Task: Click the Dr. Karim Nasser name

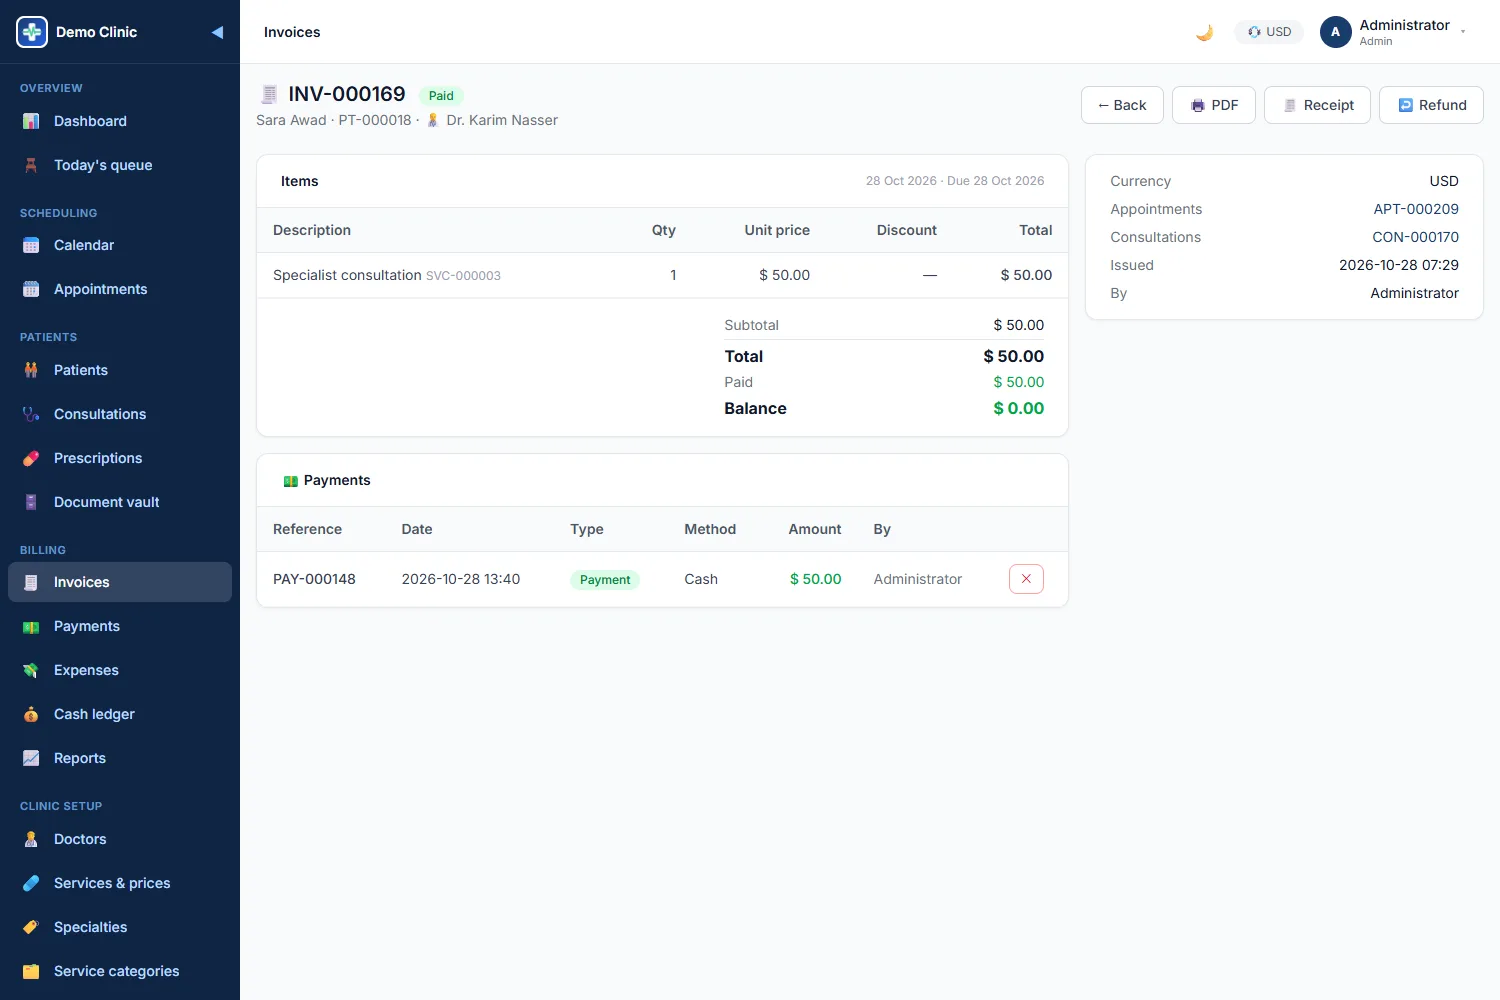Action: (x=502, y=120)
